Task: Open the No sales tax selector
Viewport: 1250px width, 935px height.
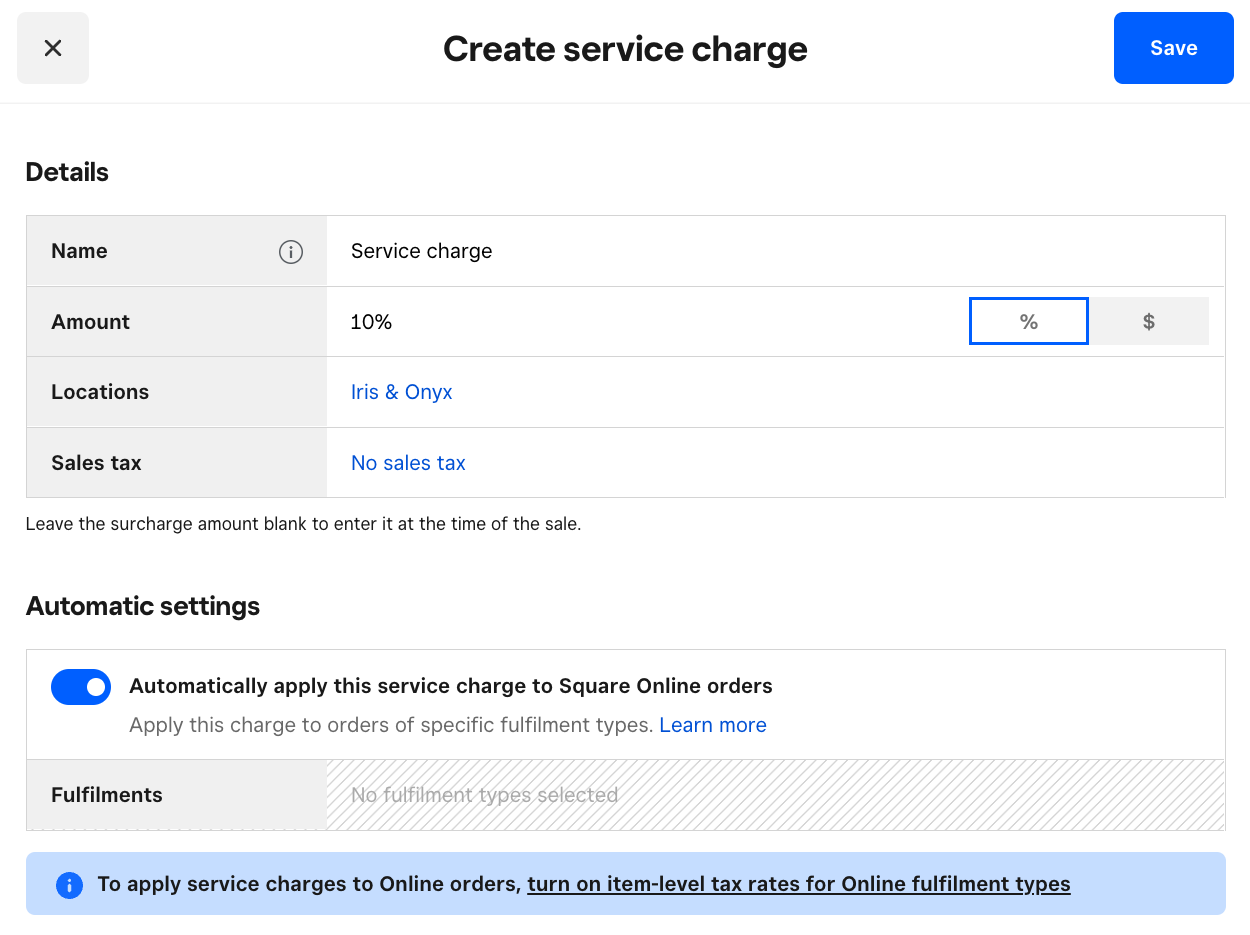Action: (x=408, y=462)
